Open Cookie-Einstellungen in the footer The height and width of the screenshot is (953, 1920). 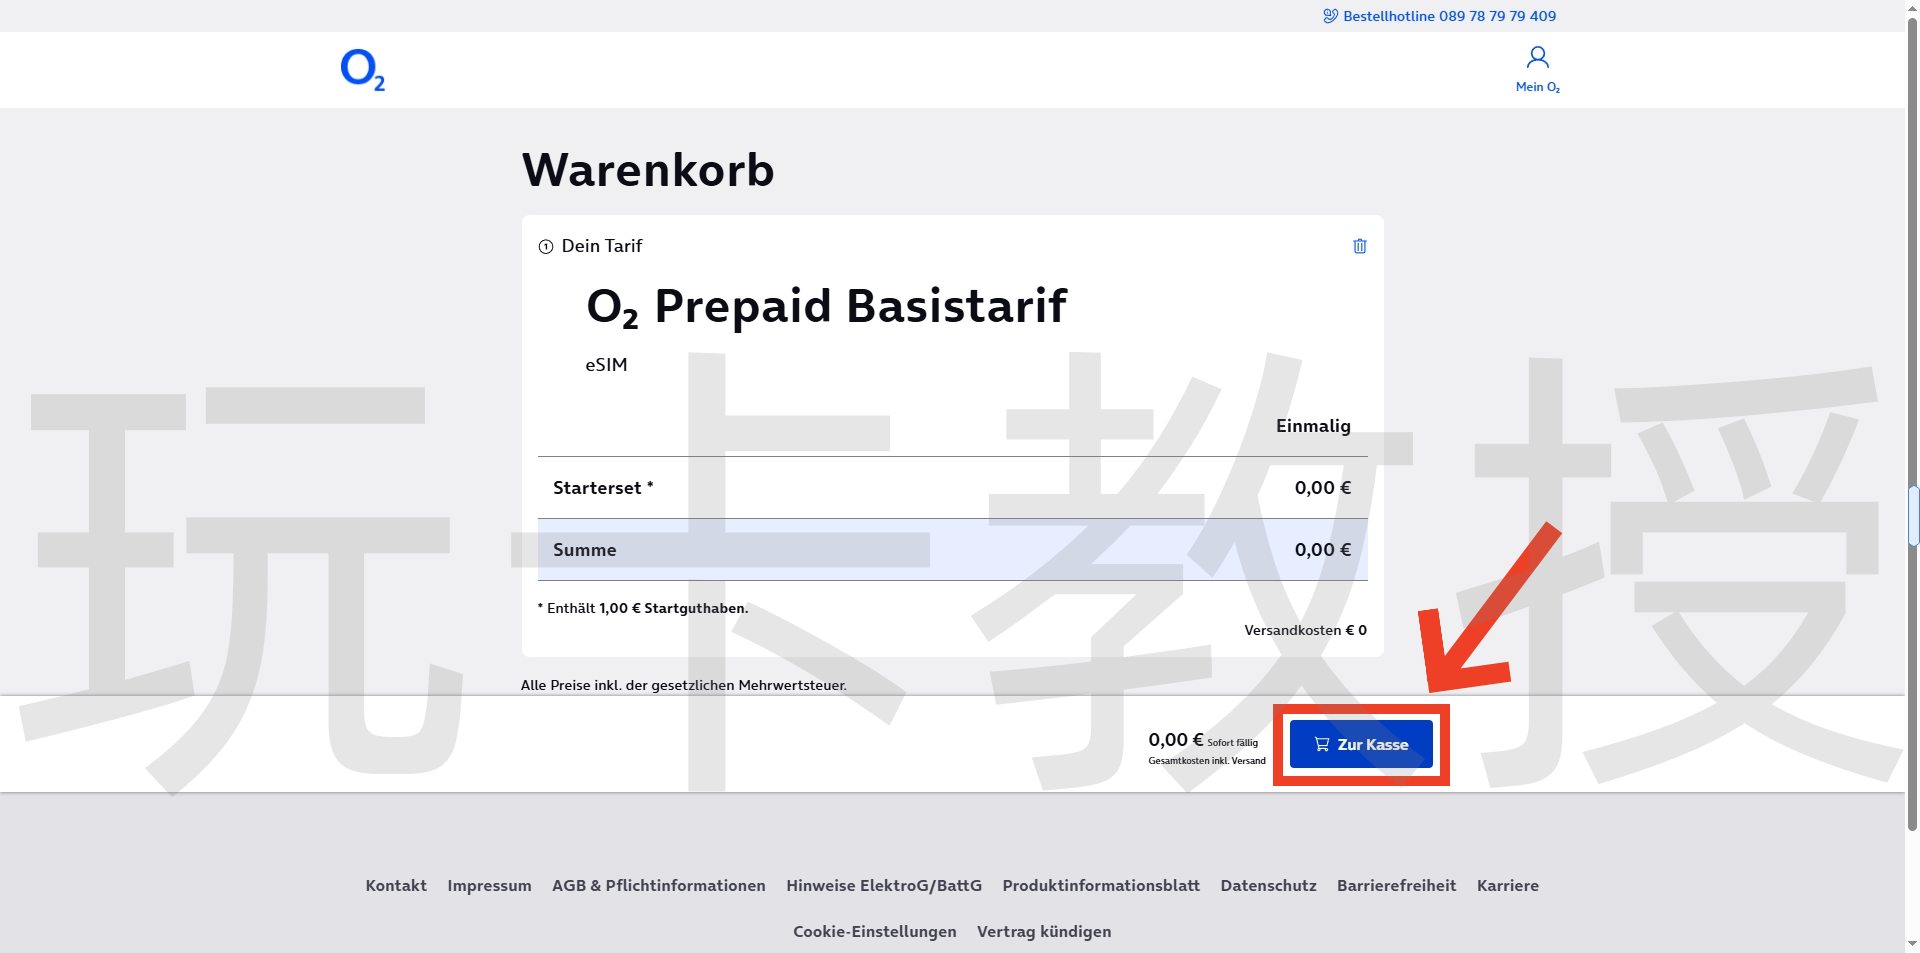874,931
